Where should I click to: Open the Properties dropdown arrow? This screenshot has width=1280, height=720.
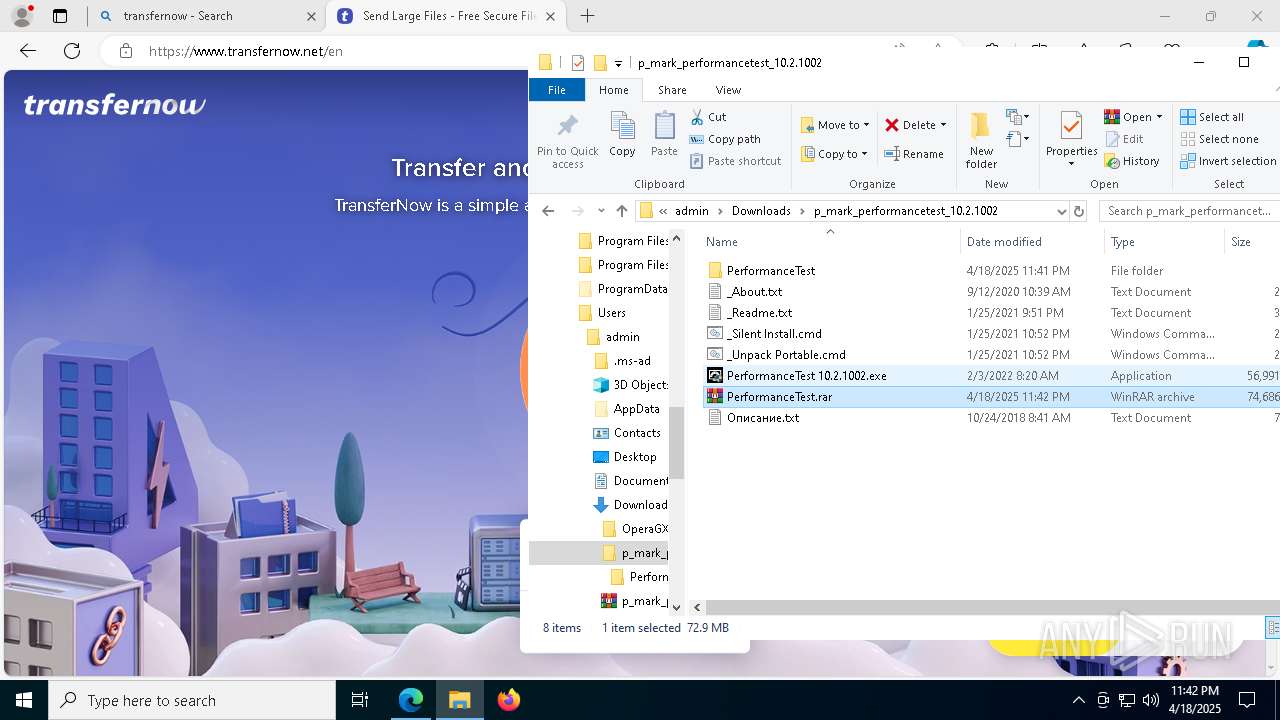tap(1071, 164)
